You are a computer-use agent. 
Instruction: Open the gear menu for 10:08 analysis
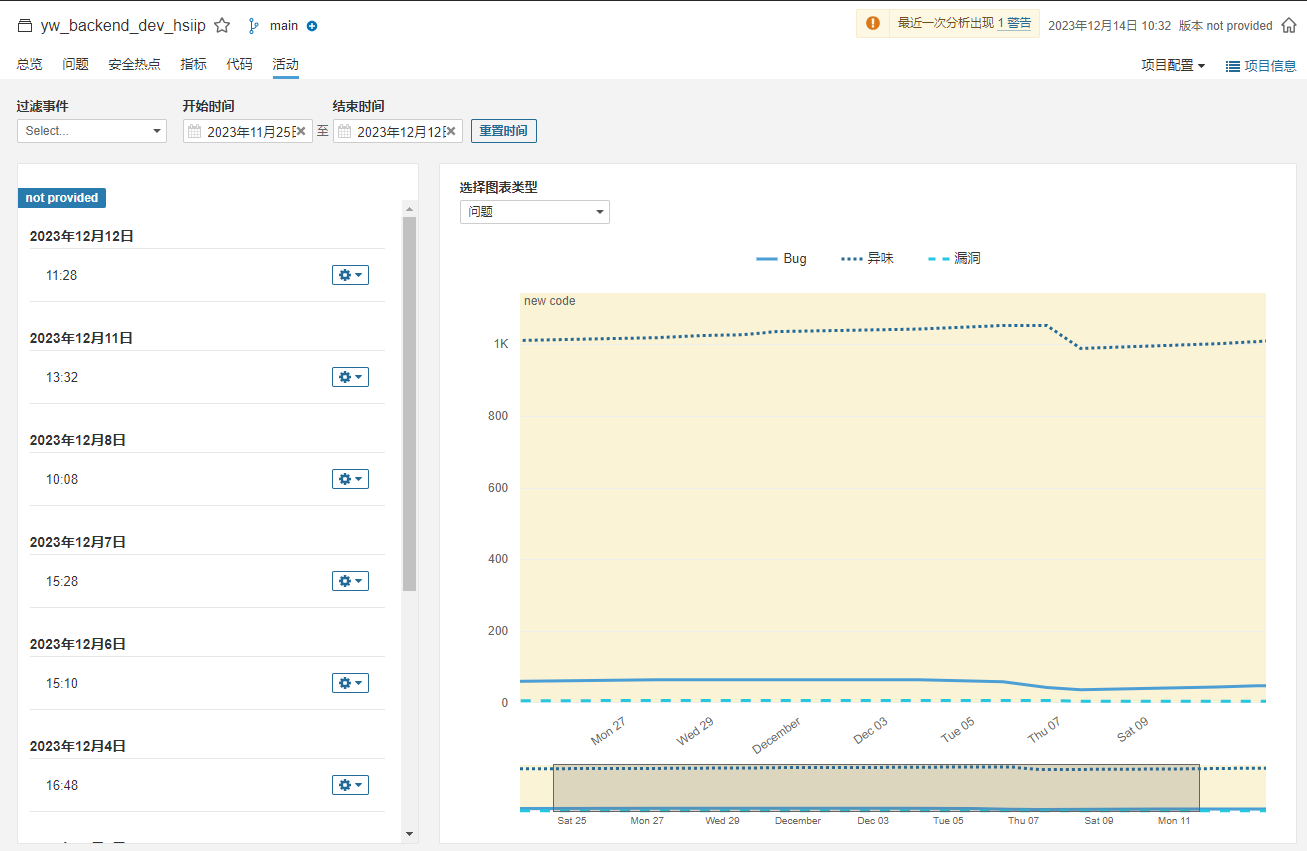[x=350, y=479]
